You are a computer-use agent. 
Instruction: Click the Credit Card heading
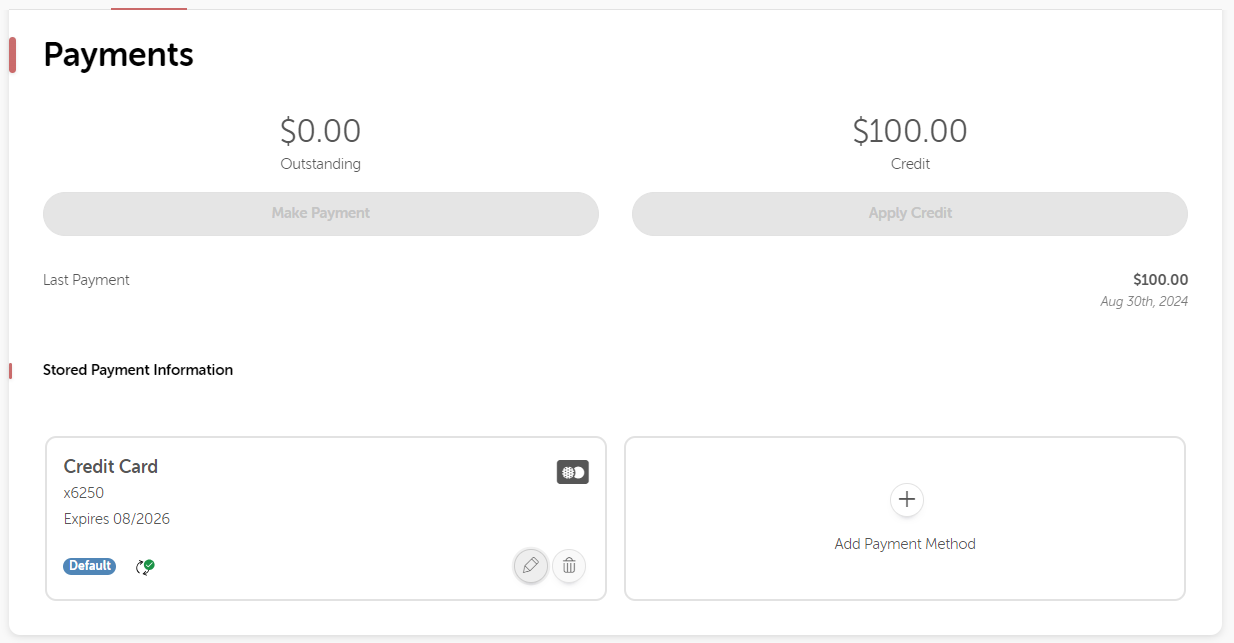[111, 466]
